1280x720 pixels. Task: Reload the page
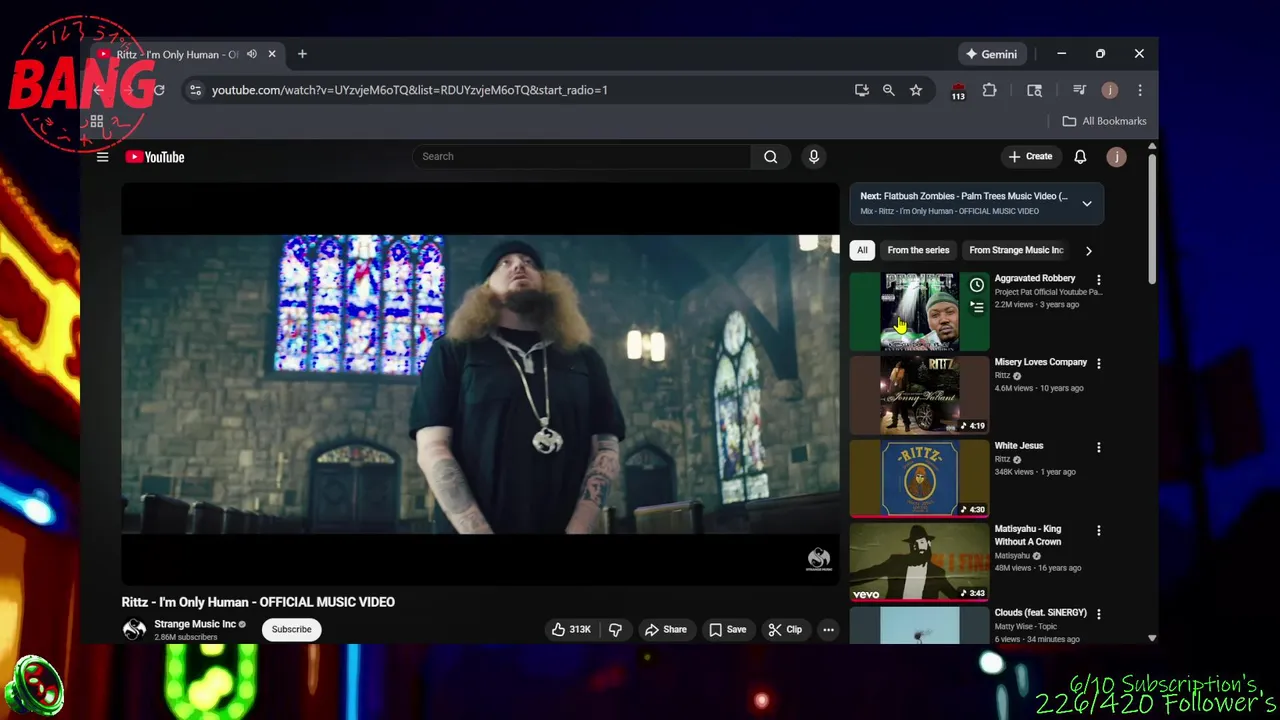(158, 90)
